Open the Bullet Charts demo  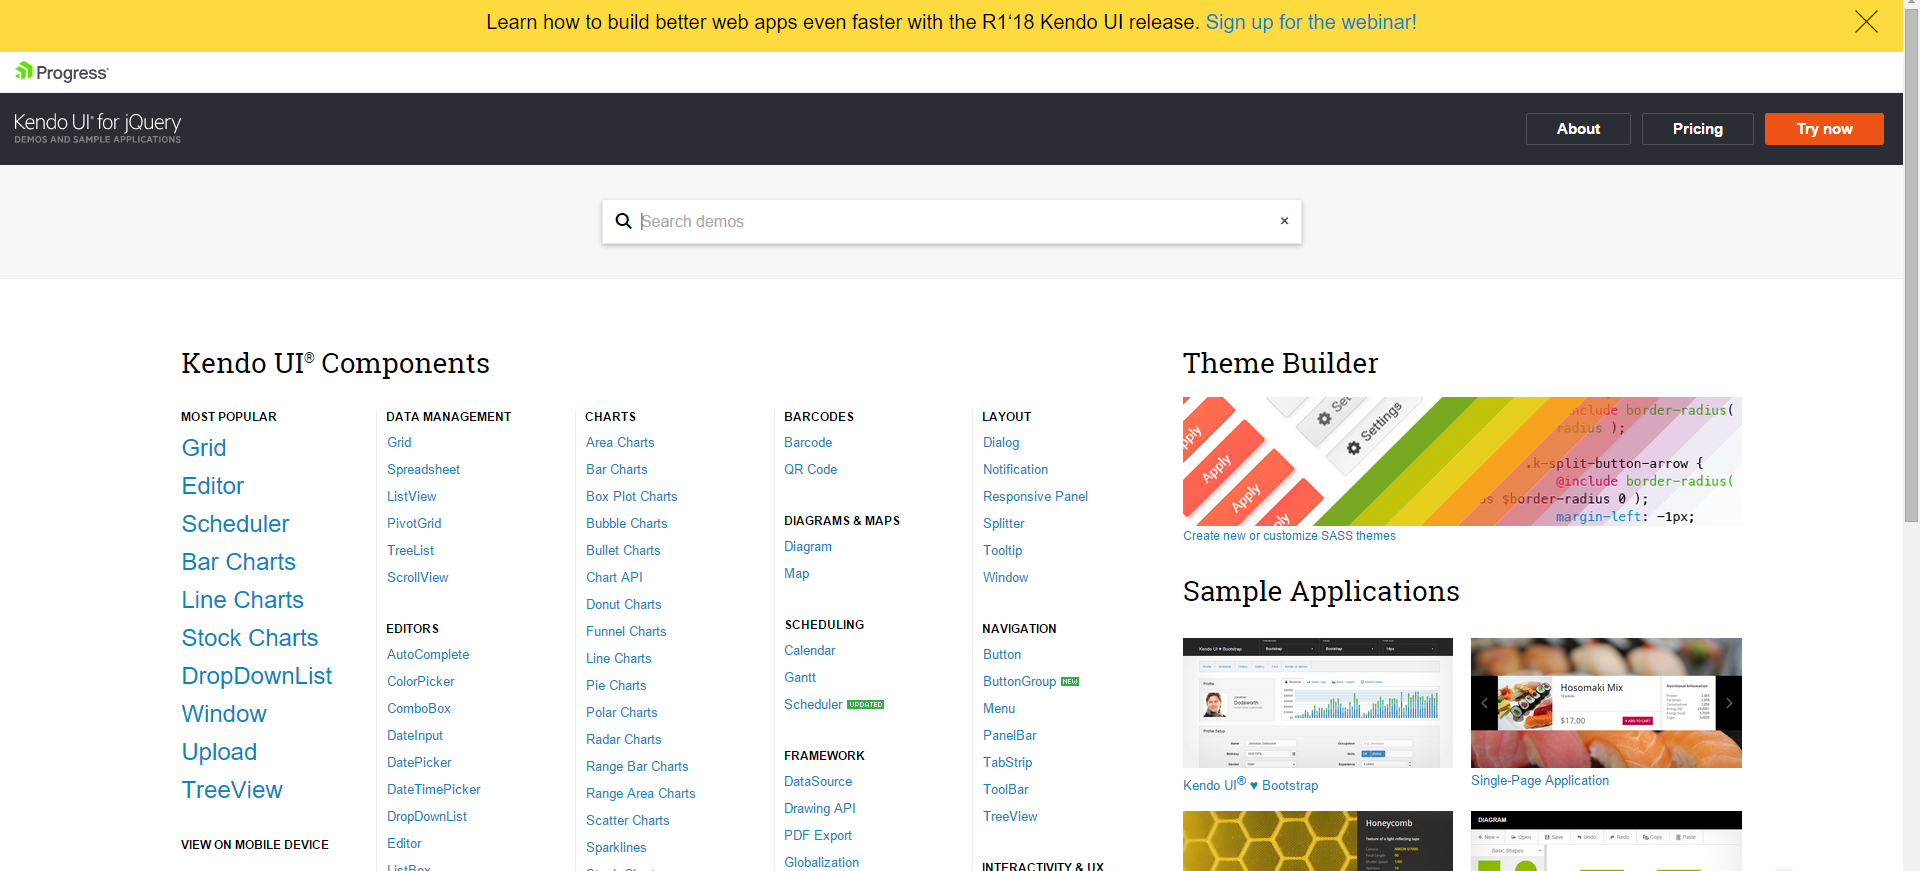pos(623,550)
